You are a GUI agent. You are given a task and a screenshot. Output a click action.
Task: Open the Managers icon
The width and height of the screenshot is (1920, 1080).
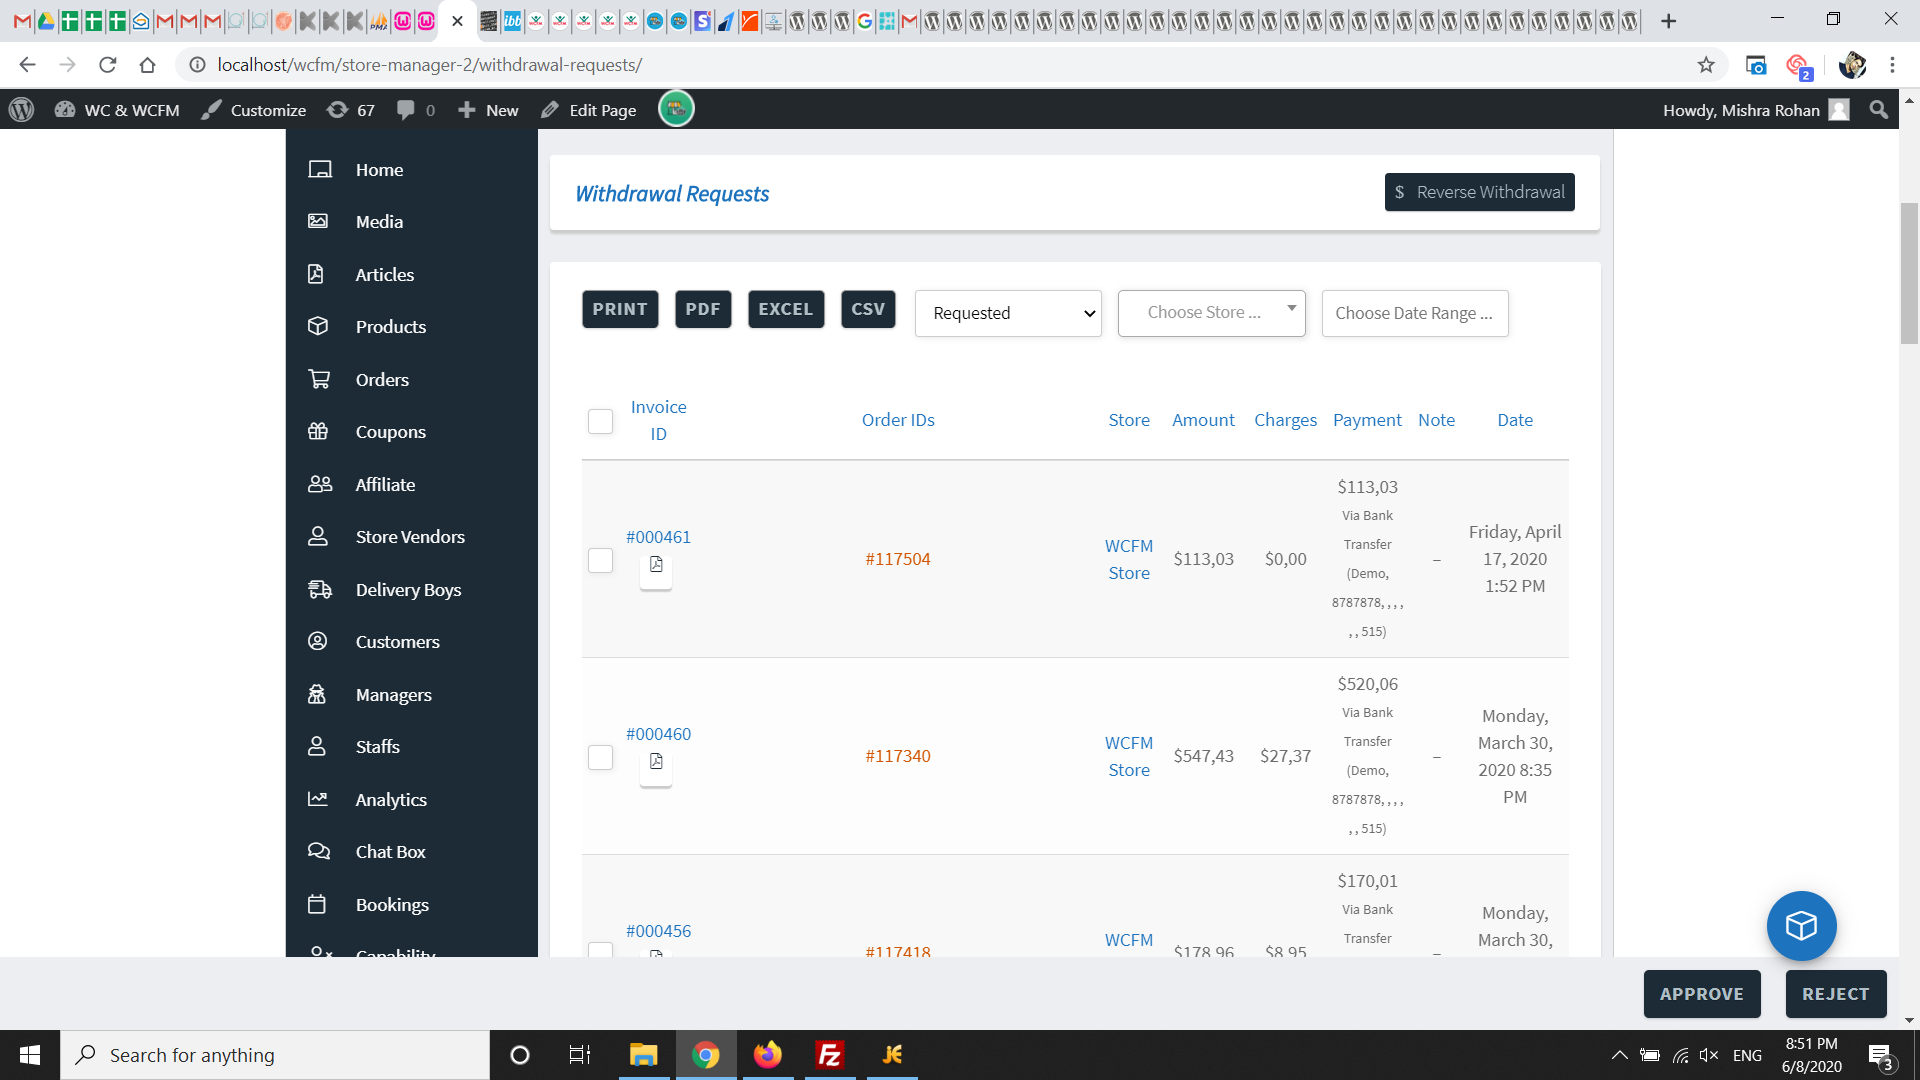point(317,694)
